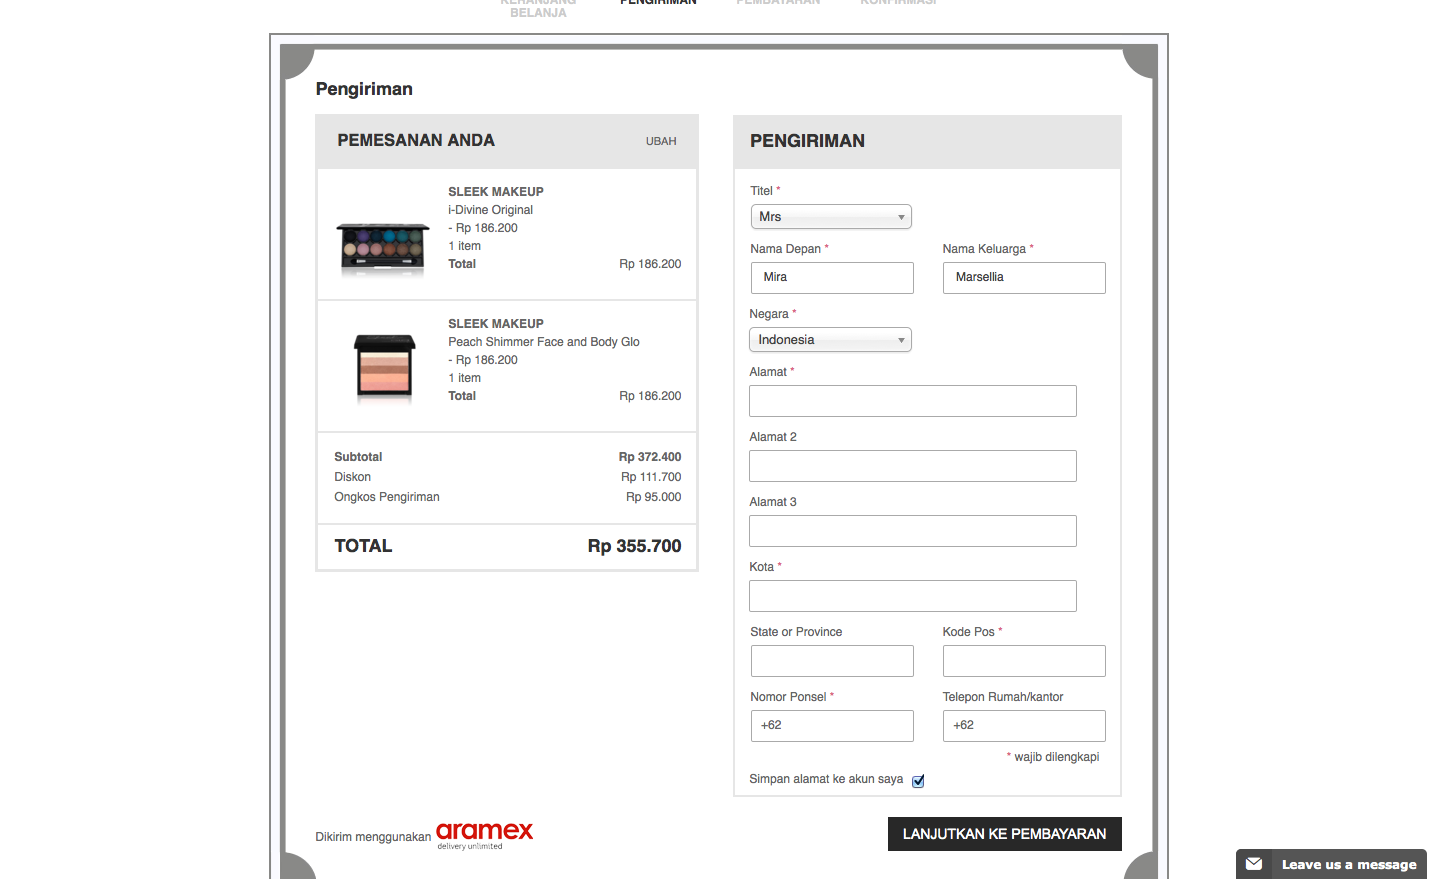Click the State or Province field

pos(832,661)
